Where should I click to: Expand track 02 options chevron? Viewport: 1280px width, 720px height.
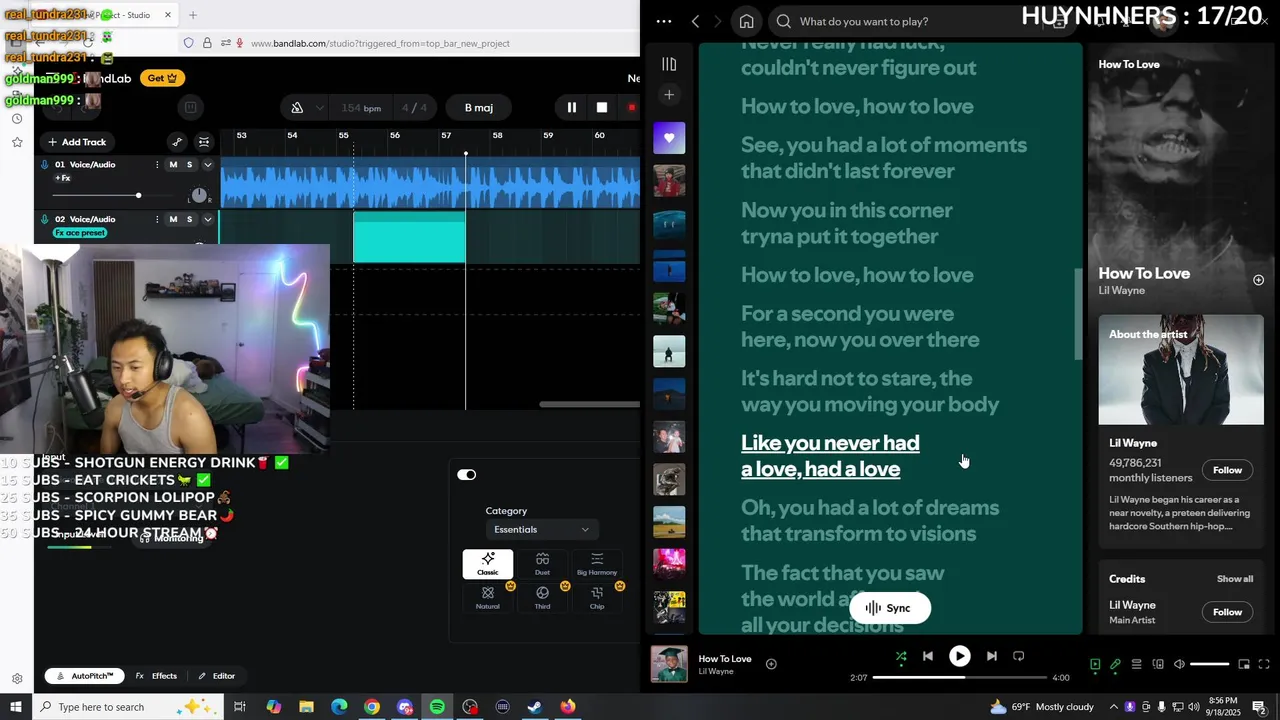(x=208, y=219)
